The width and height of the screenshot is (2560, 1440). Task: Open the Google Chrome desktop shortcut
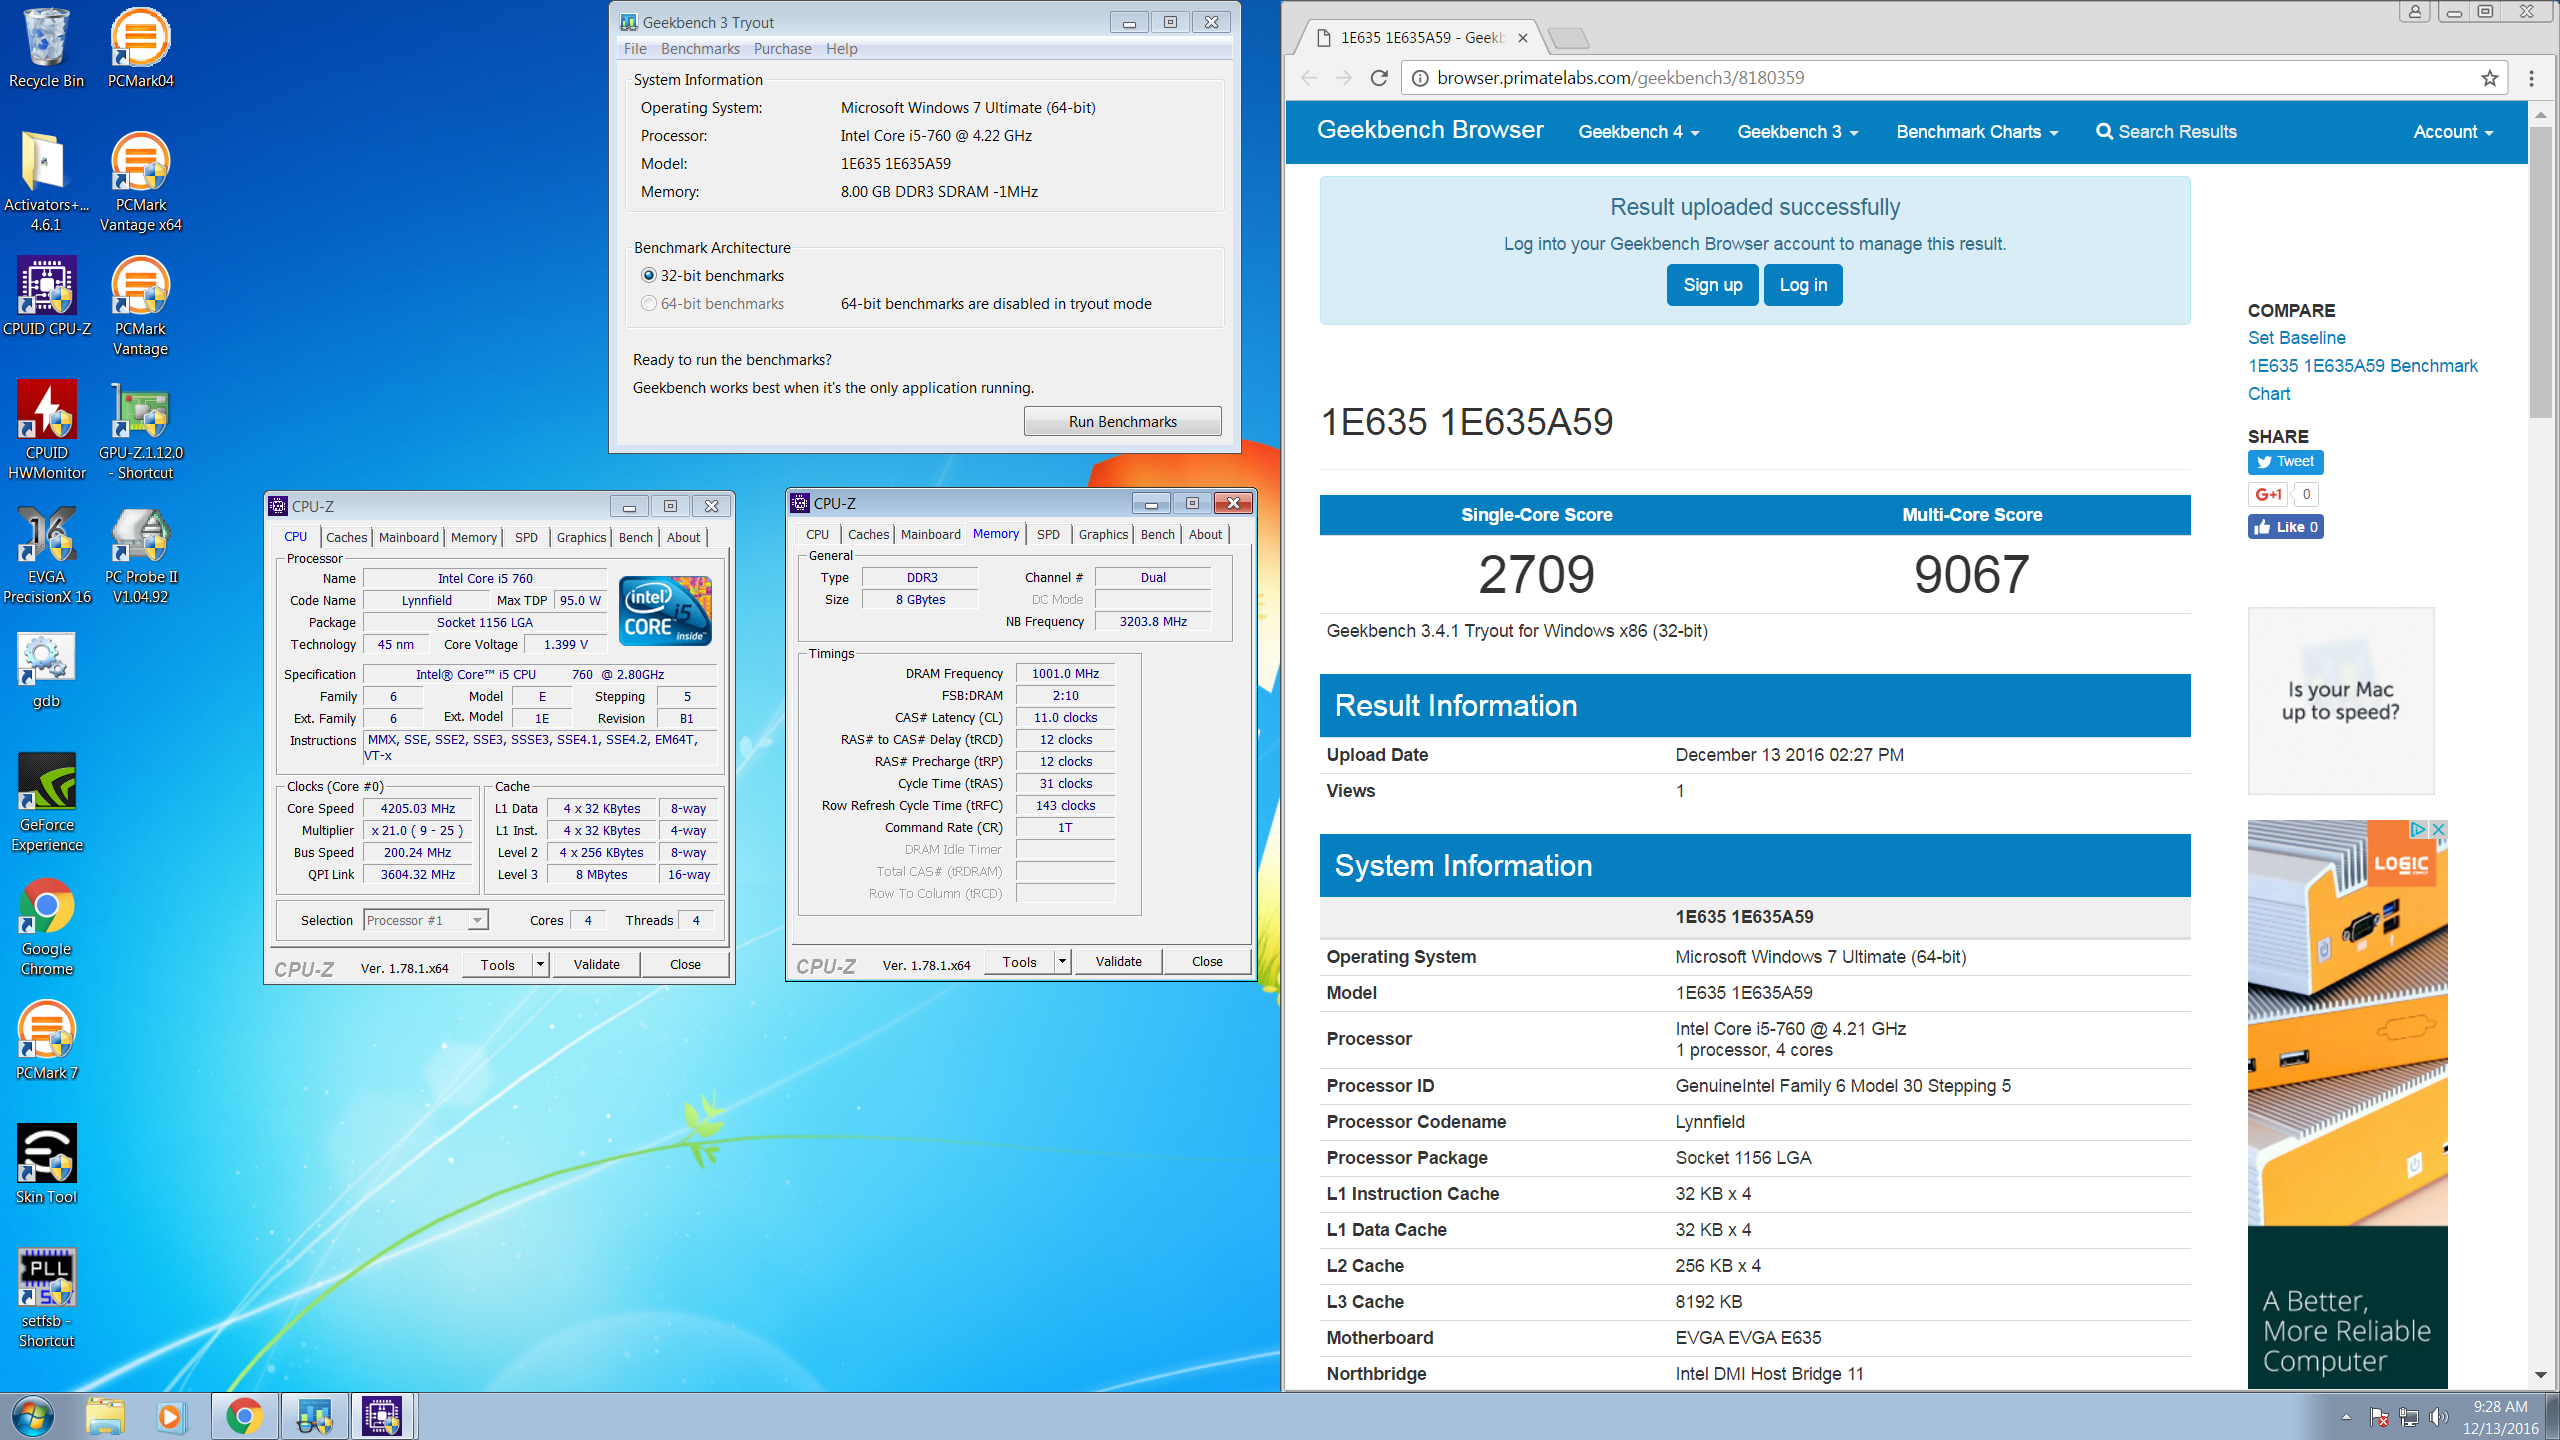[x=46, y=926]
